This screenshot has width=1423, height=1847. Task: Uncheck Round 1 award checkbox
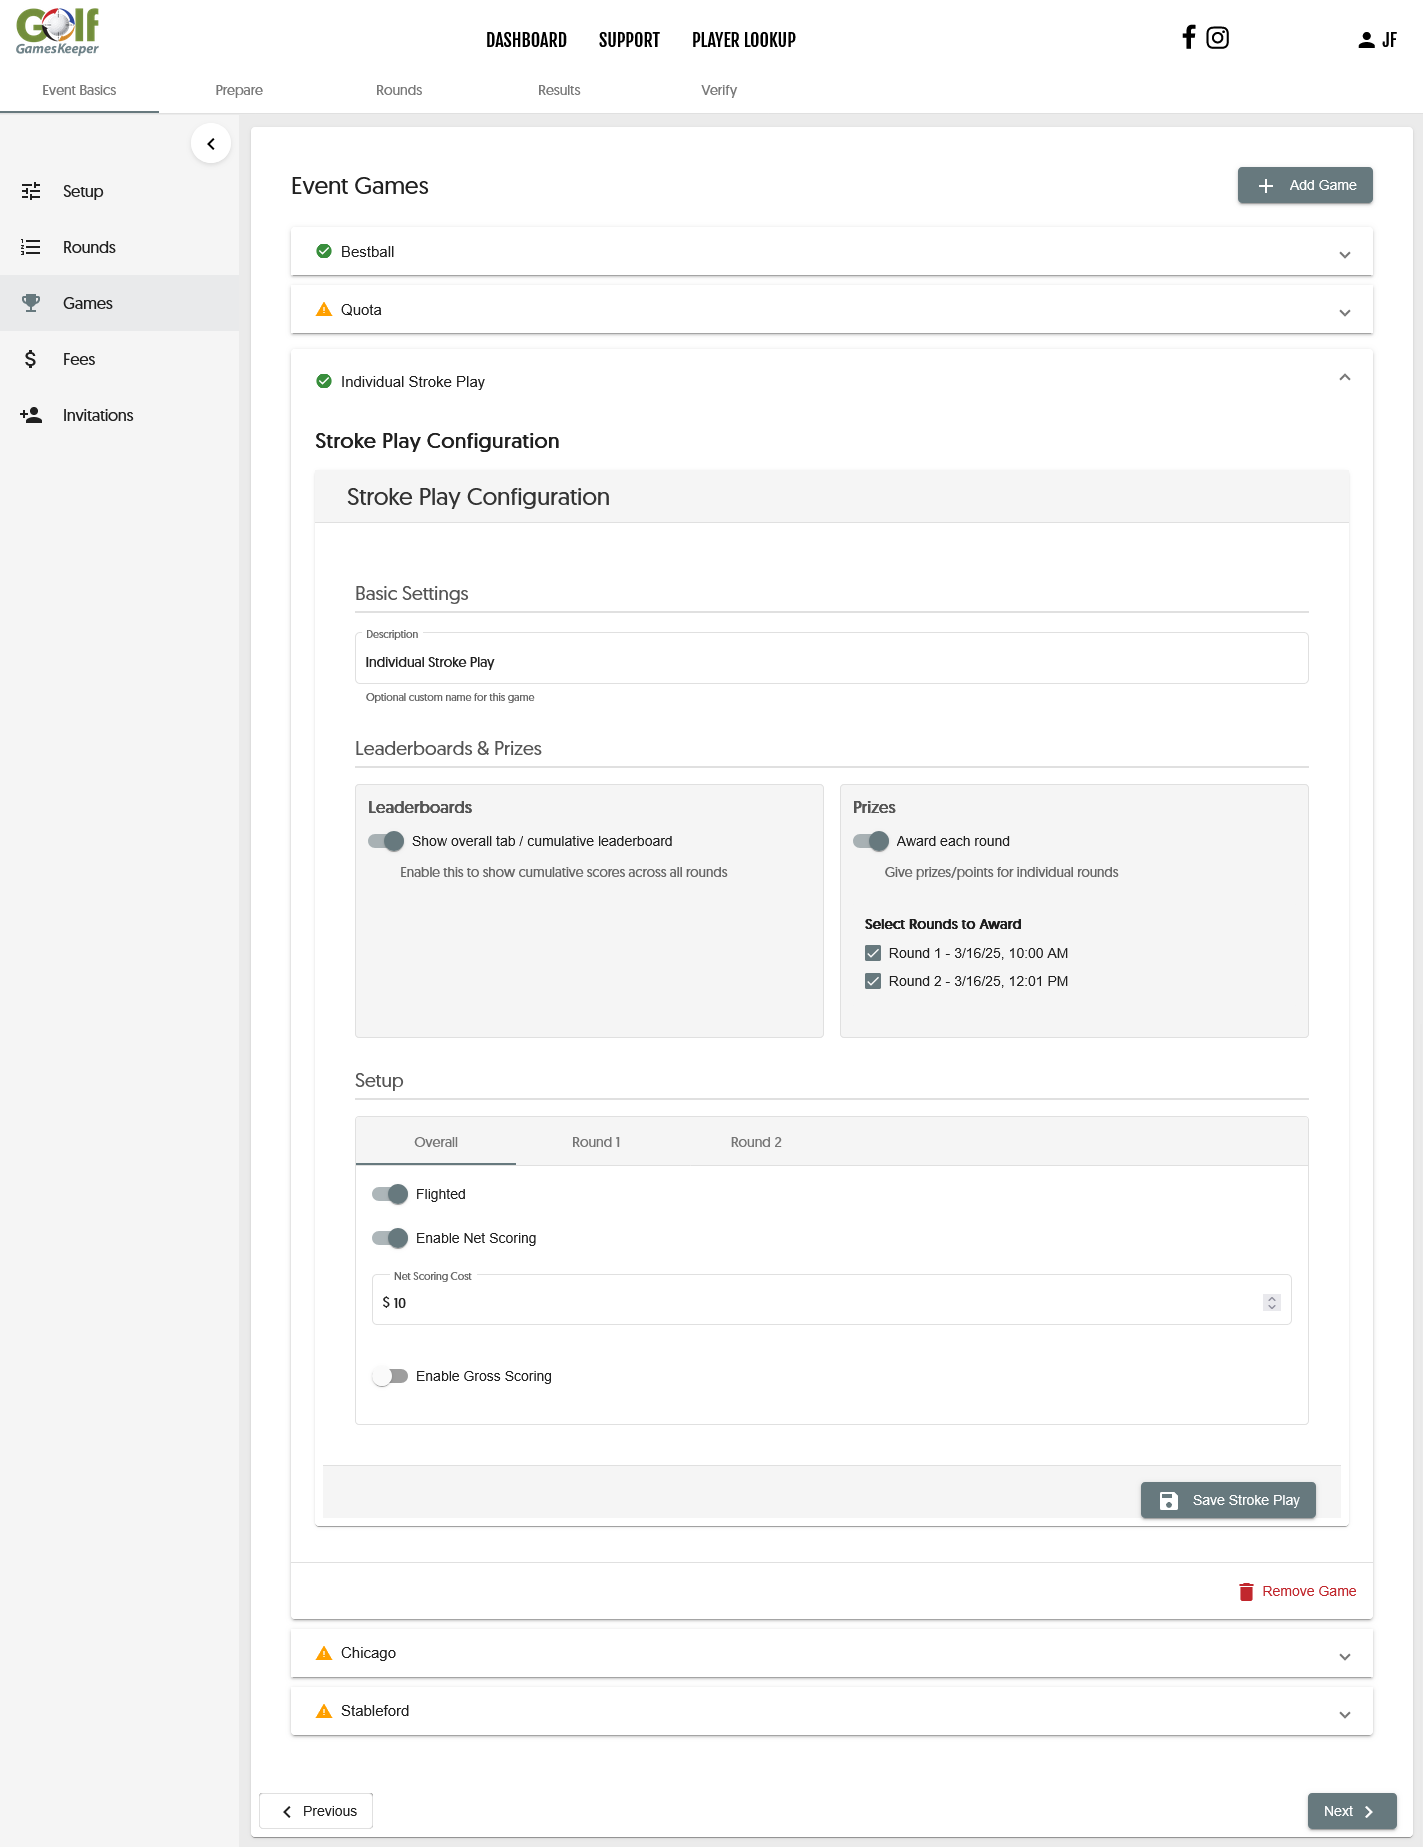(873, 953)
